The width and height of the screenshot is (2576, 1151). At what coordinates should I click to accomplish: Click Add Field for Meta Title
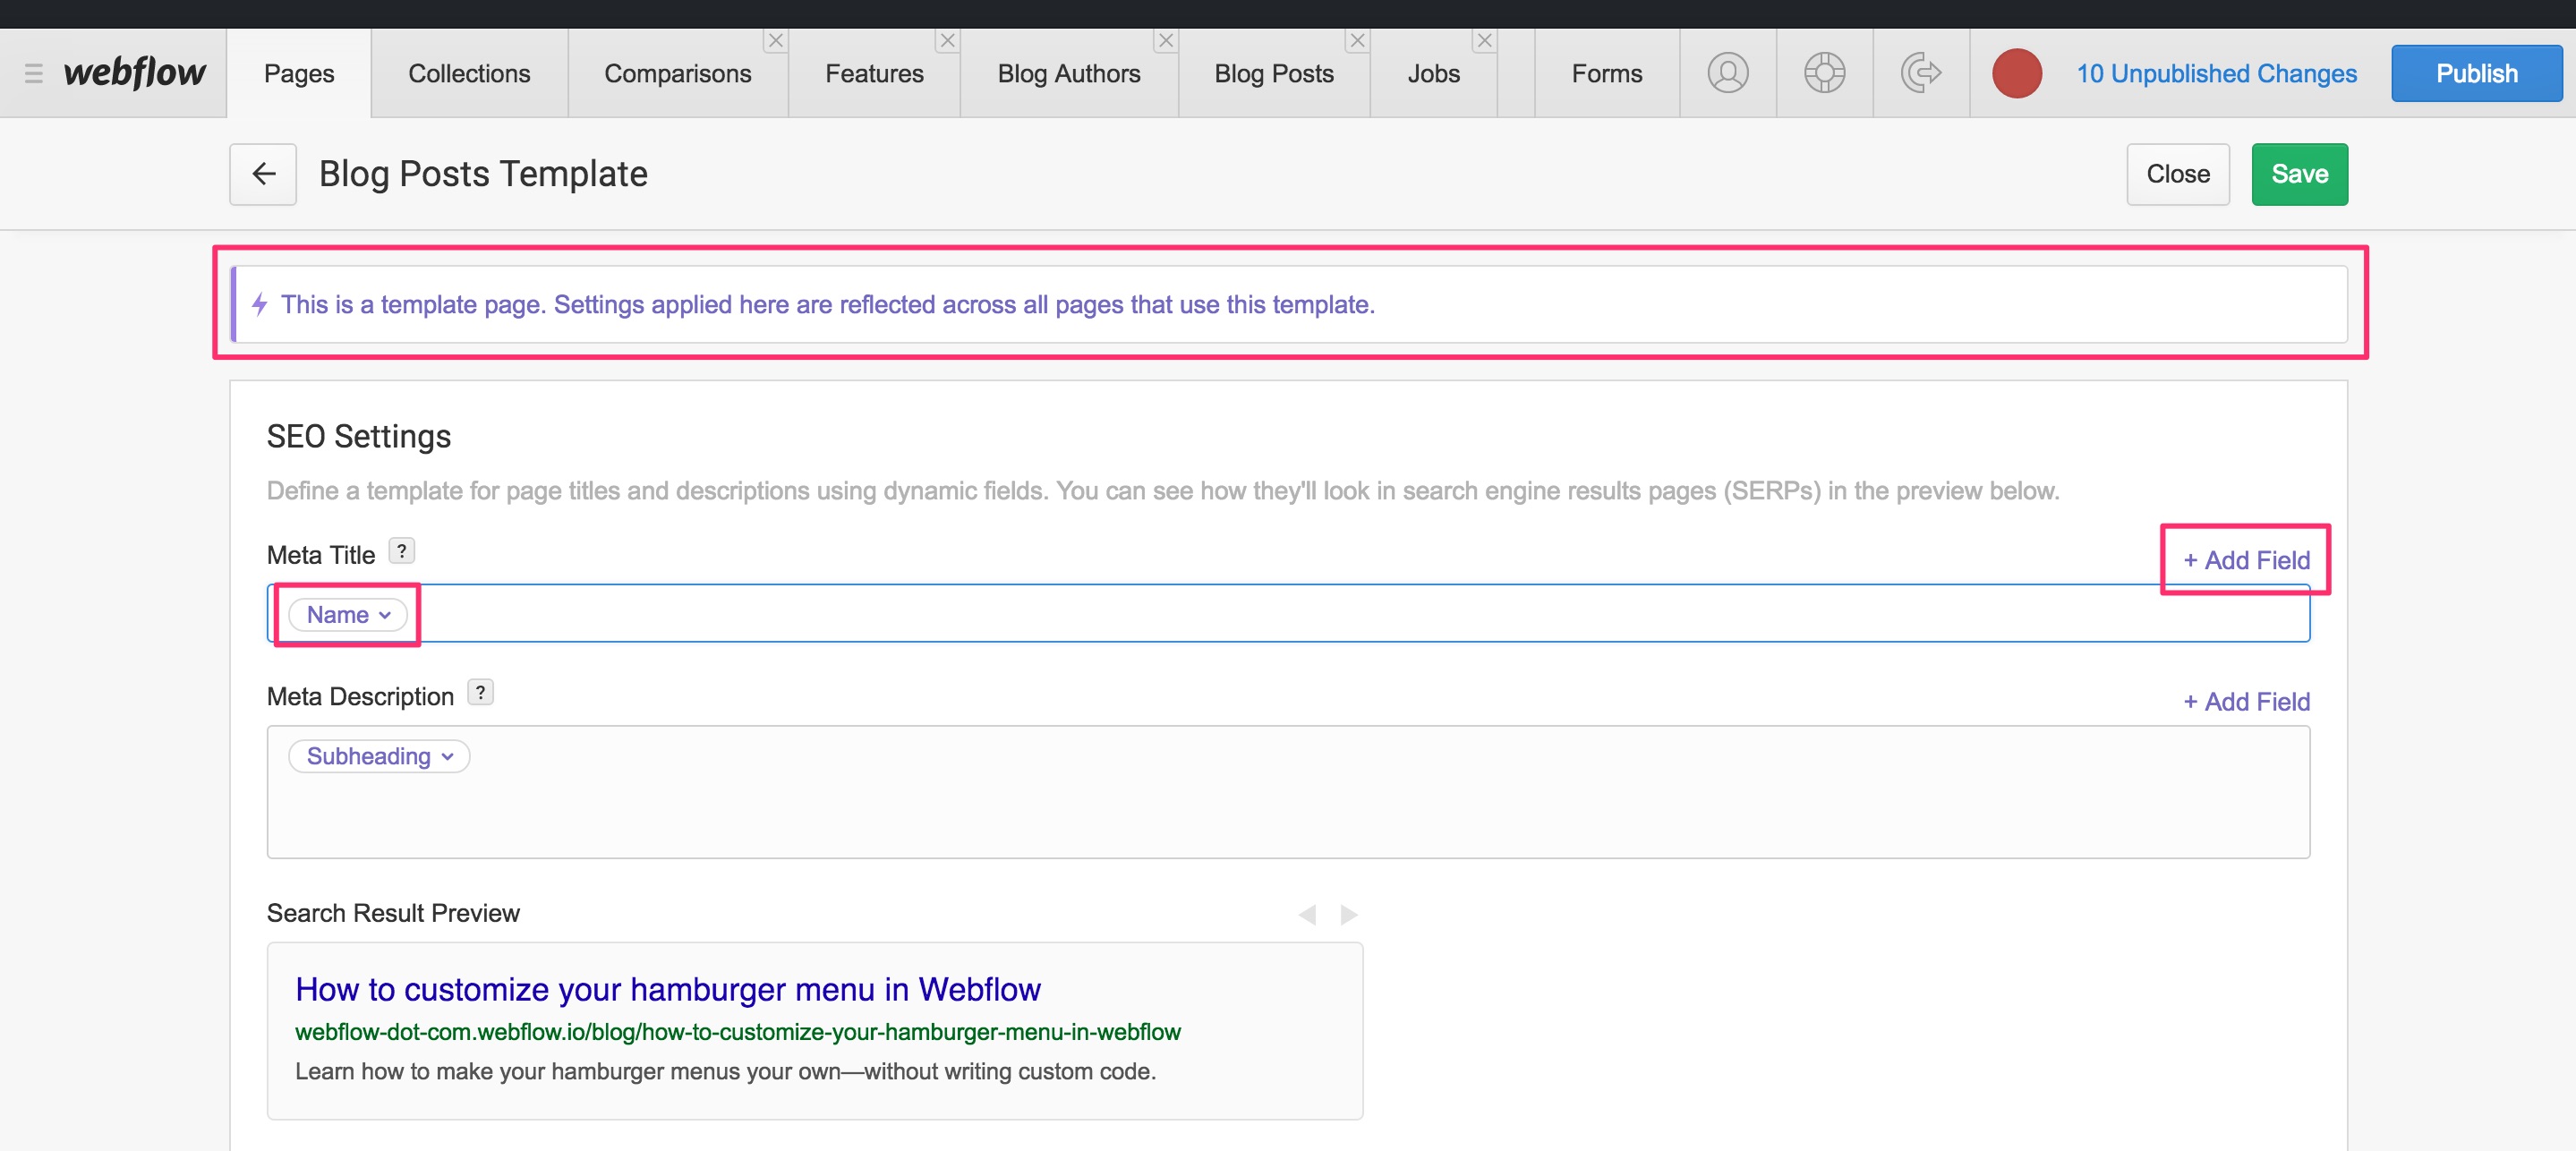pyautogui.click(x=2246, y=560)
